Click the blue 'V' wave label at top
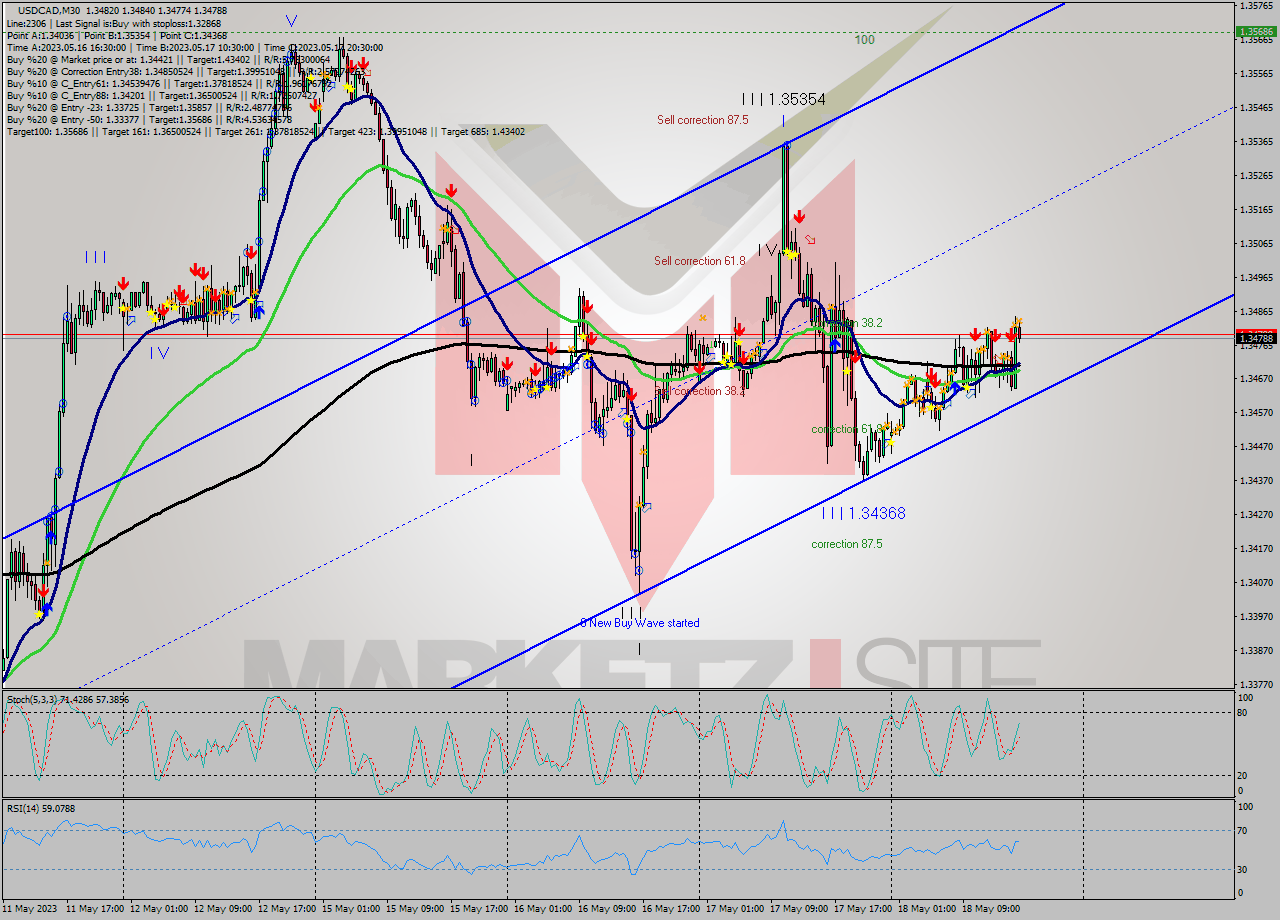The height and width of the screenshot is (920, 1280). pos(291,20)
